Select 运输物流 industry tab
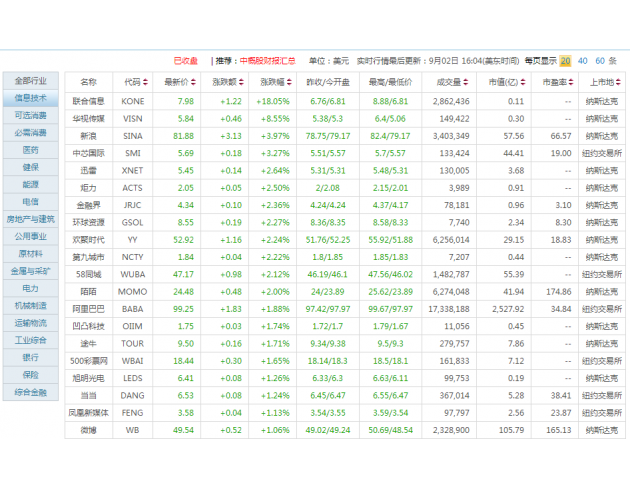The width and height of the screenshot is (630, 490). point(31,323)
